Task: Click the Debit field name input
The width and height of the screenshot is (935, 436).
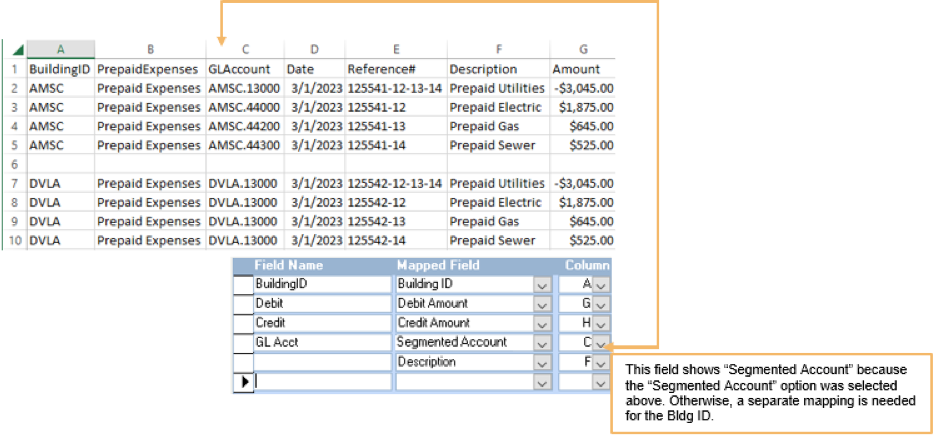Action: (x=322, y=304)
